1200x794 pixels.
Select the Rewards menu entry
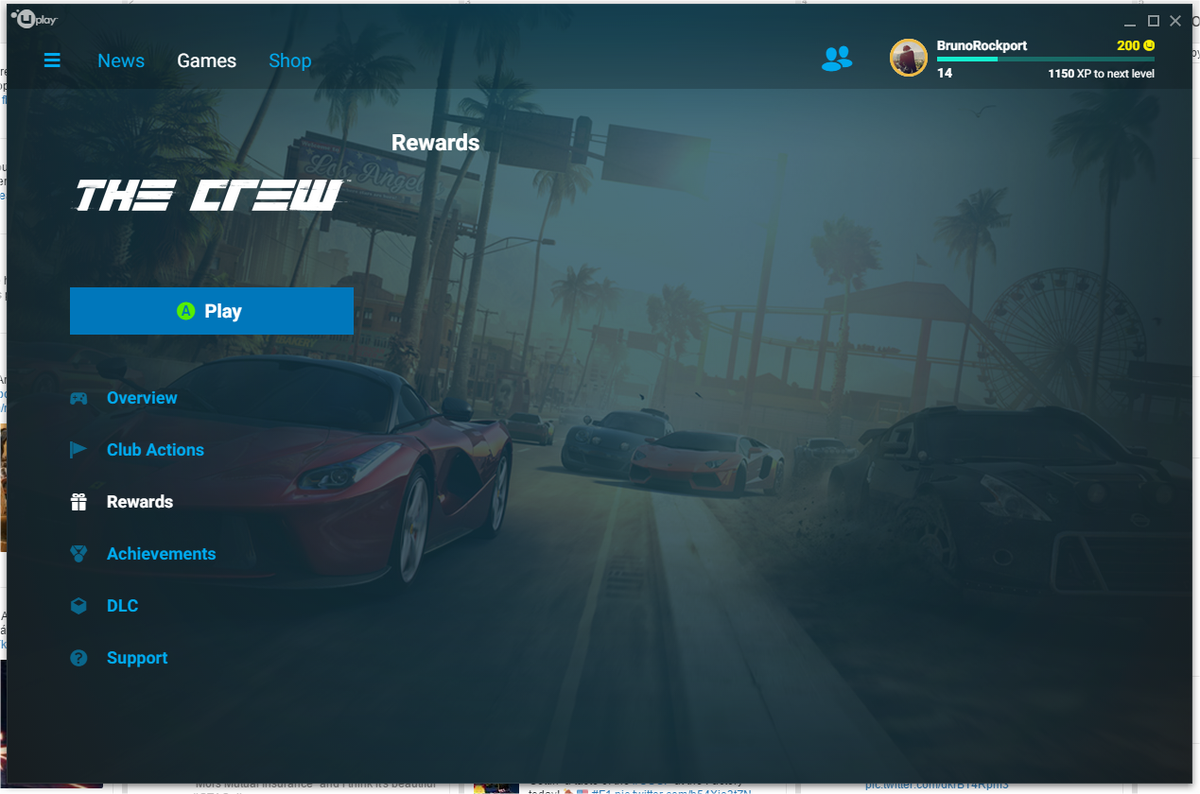click(140, 502)
